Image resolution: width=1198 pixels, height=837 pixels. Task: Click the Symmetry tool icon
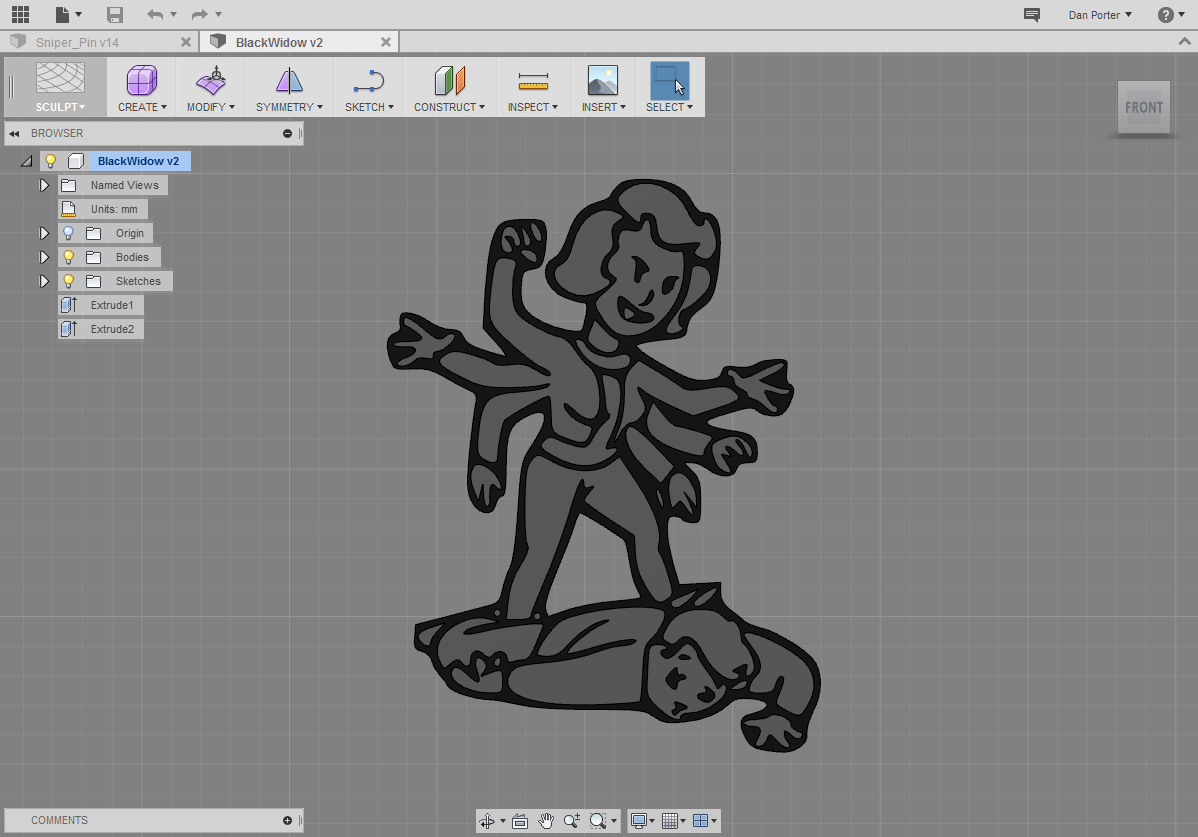point(289,80)
